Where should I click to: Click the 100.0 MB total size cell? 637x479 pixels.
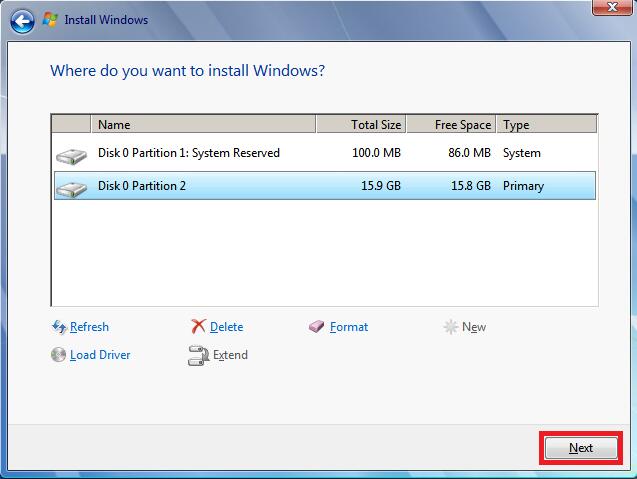377,153
